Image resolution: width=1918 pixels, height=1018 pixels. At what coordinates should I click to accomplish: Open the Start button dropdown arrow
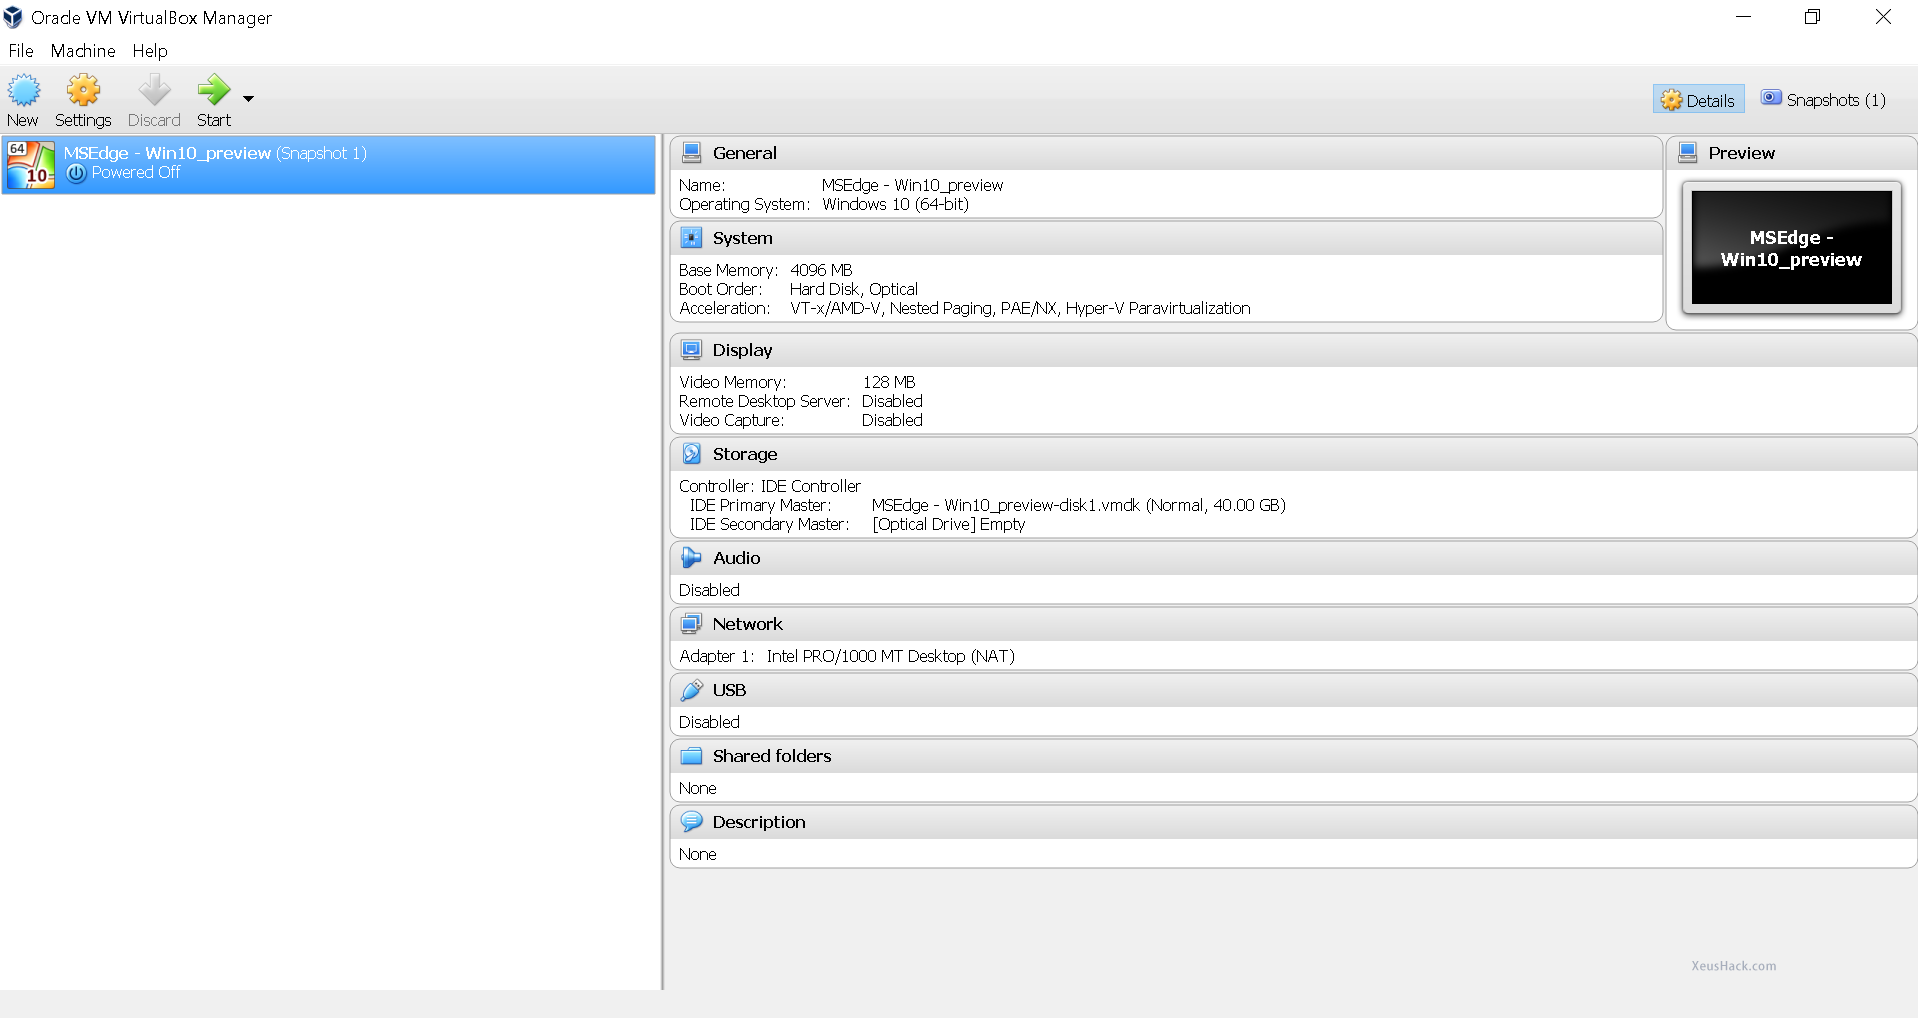coord(248,98)
